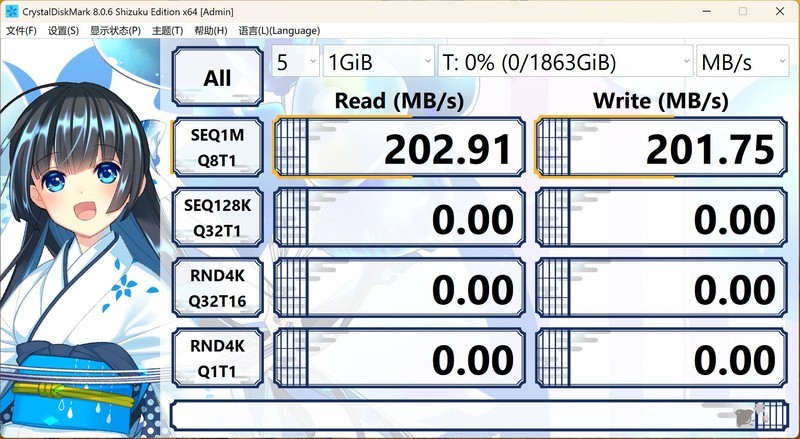Start the RND4K Q1T1 test

217,358
